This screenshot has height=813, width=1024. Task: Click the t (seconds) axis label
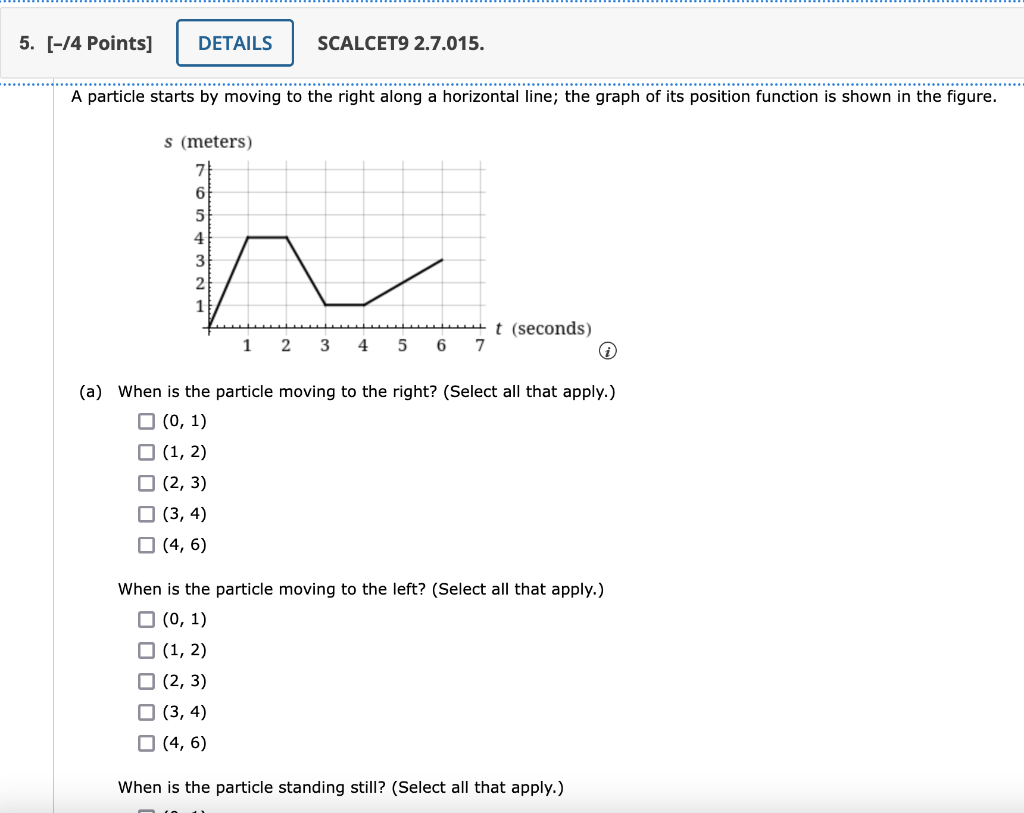click(544, 328)
